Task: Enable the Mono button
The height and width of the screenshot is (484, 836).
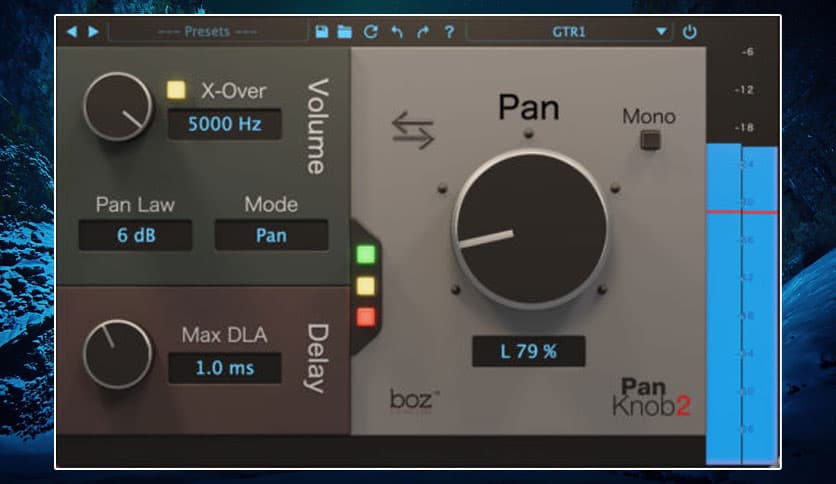Action: pyautogui.click(x=650, y=141)
